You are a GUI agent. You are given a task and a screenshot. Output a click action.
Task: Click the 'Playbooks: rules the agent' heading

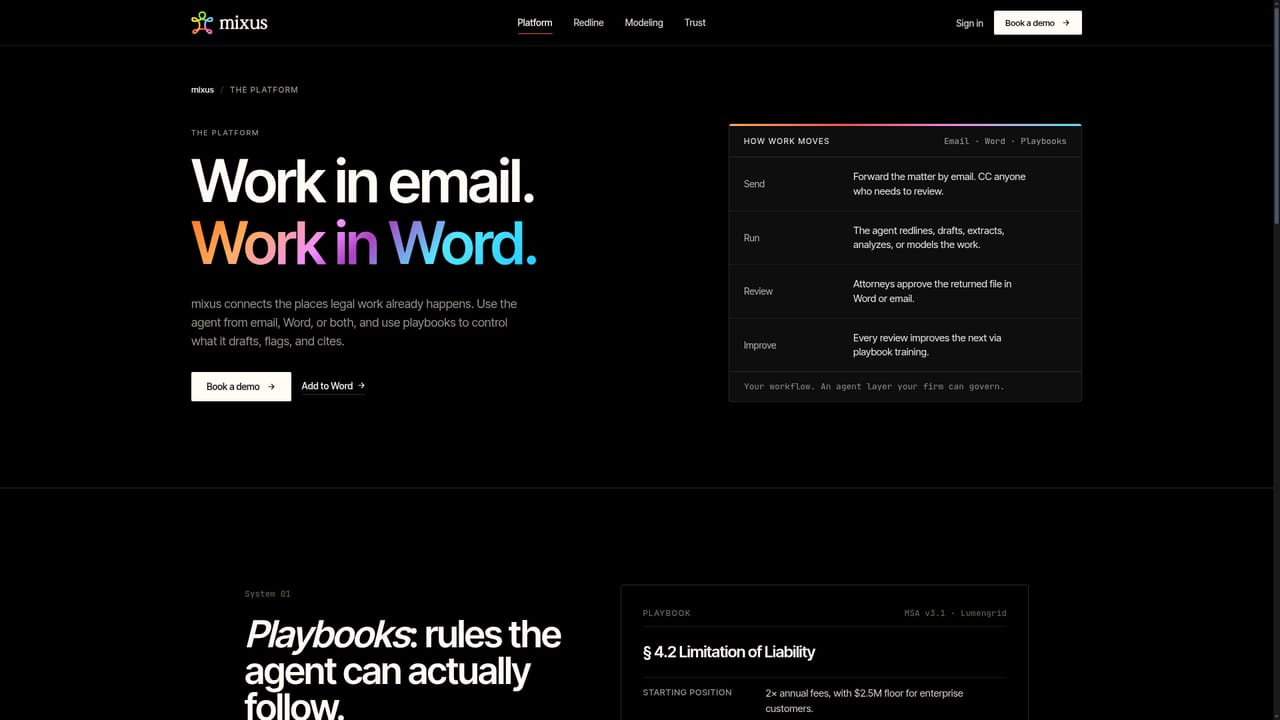(403, 670)
